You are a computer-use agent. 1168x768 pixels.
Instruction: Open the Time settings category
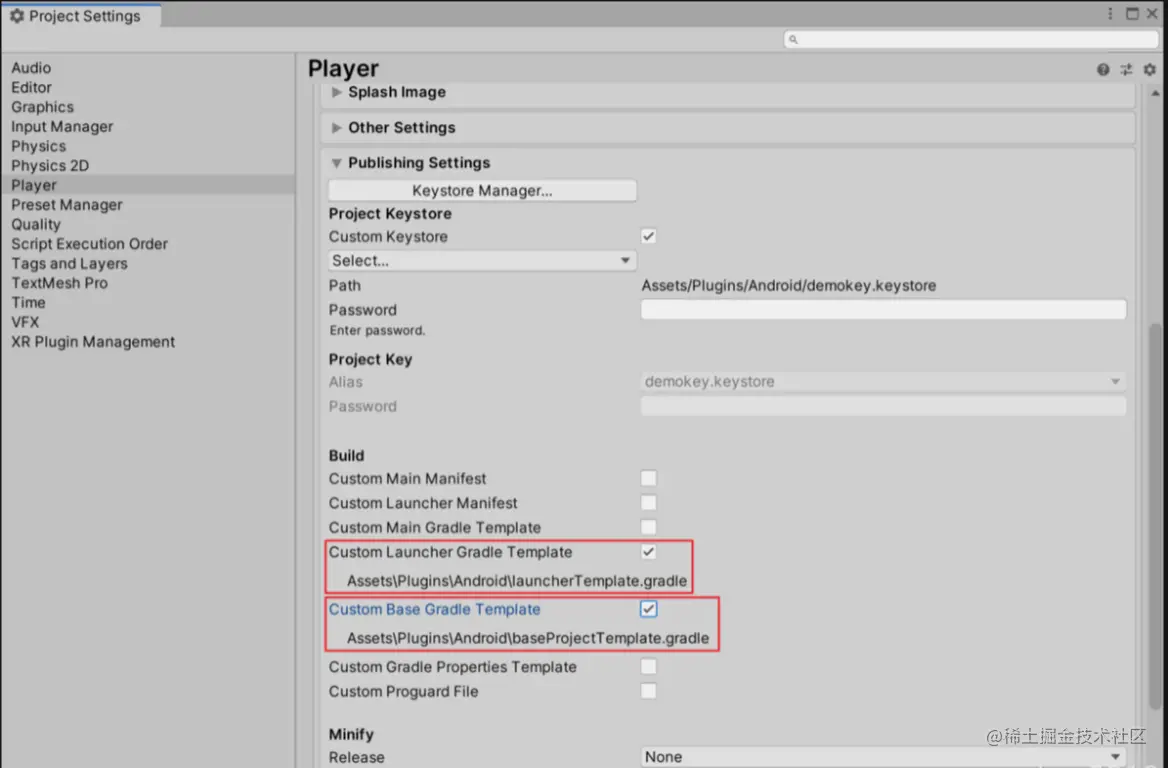coord(28,302)
